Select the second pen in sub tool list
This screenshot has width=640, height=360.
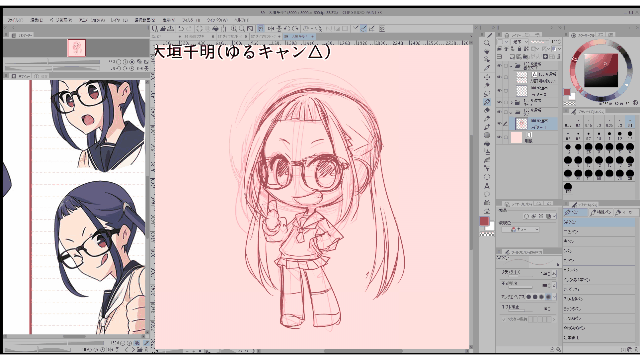pos(599,231)
